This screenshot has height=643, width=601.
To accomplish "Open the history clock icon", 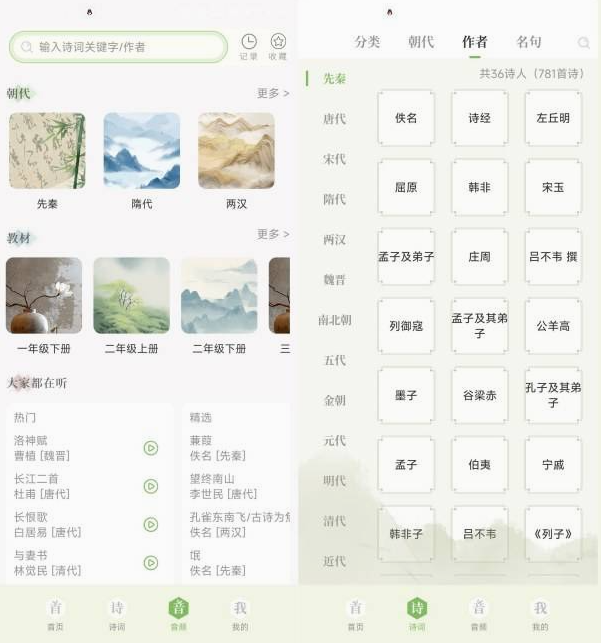I will (x=249, y=42).
